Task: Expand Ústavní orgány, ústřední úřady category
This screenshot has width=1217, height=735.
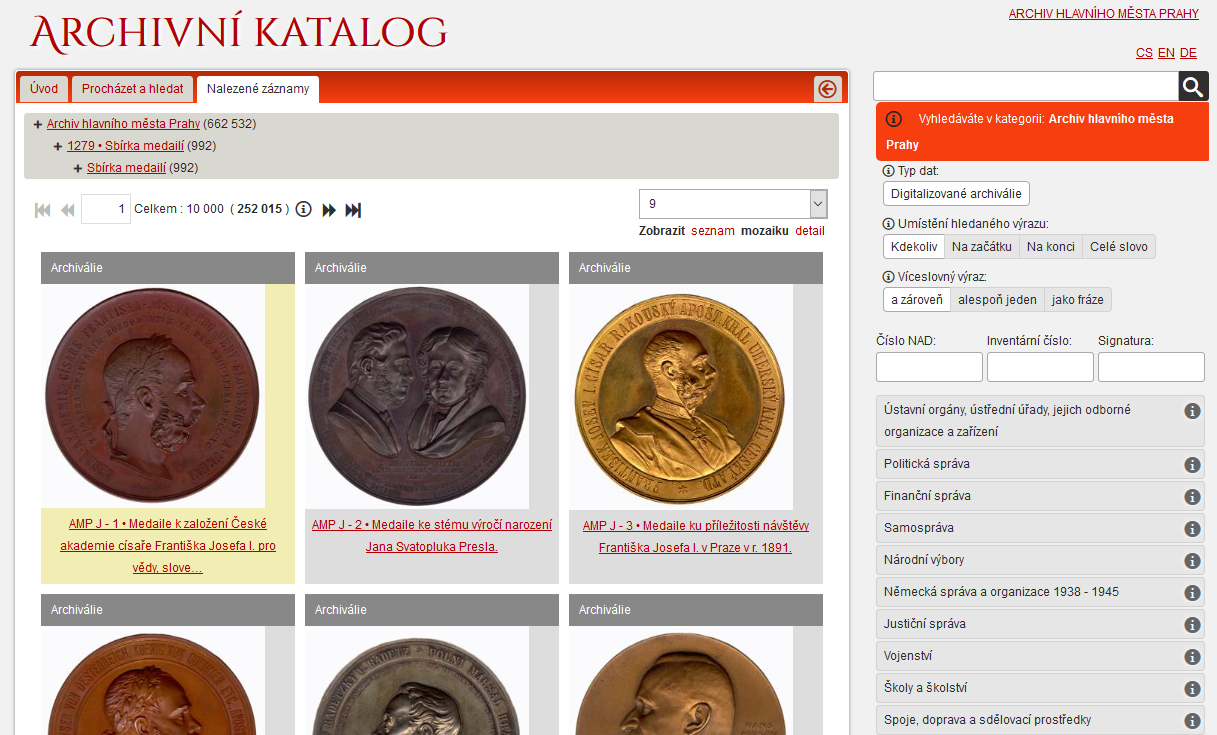Action: click(1040, 421)
